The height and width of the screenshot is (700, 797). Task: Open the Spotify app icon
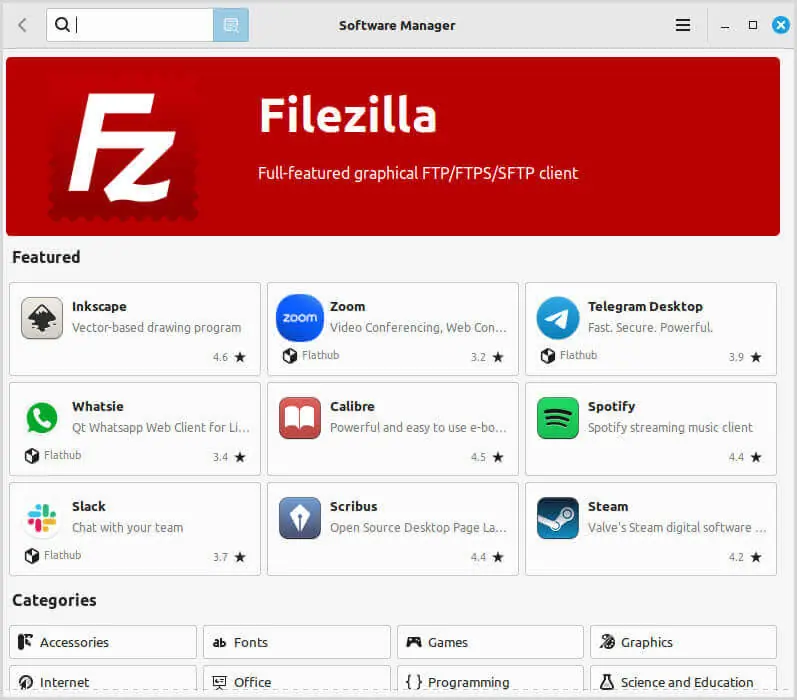(x=558, y=418)
